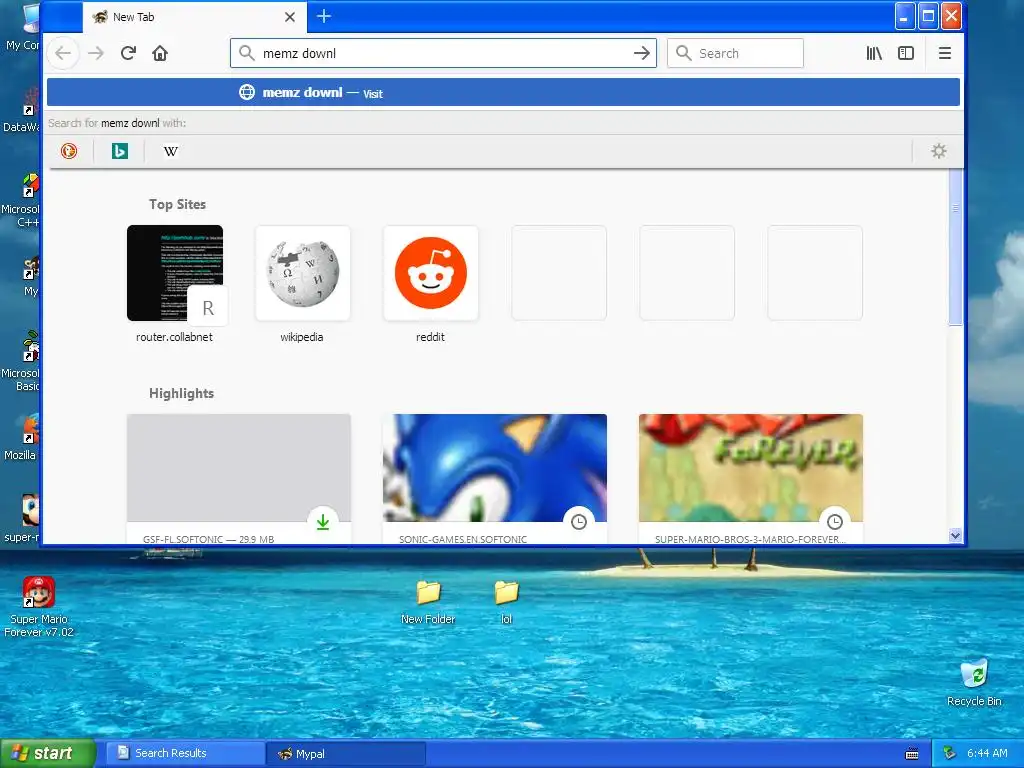Open Super Mario Forever highlight card

(751, 479)
